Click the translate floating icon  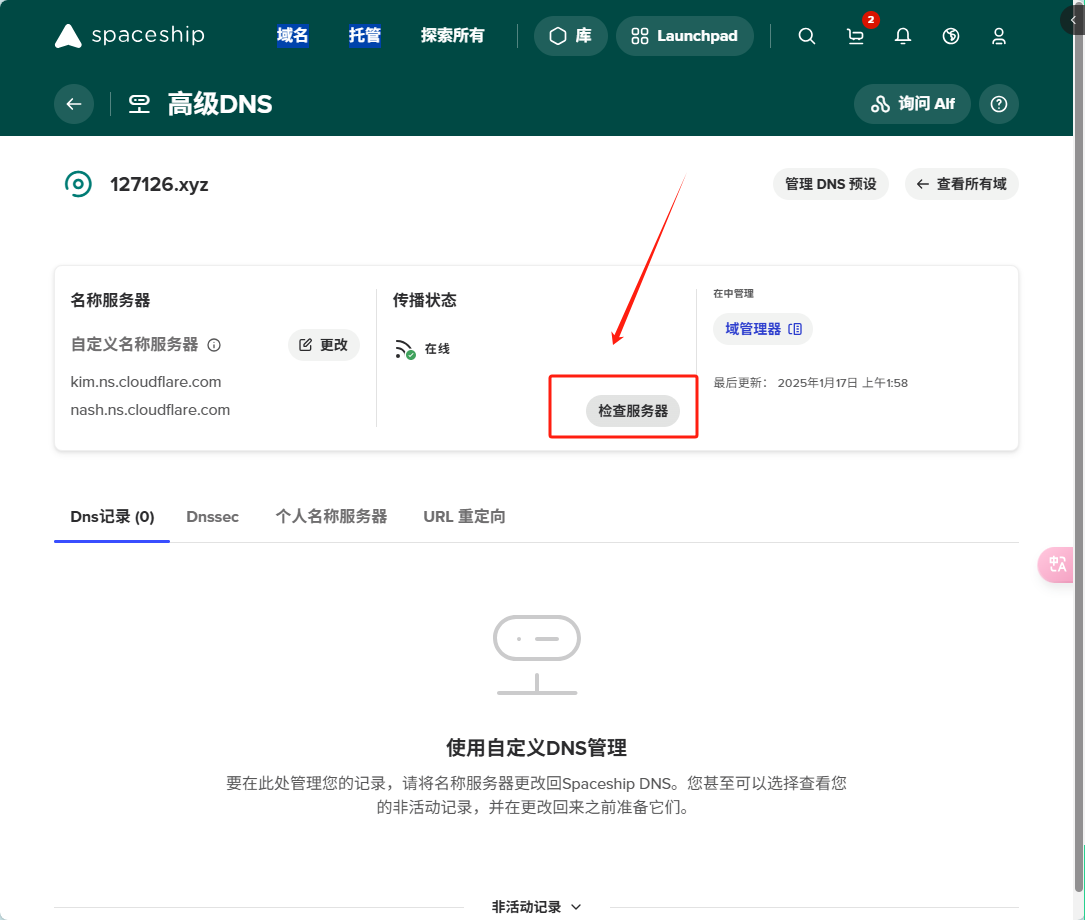click(x=1057, y=564)
